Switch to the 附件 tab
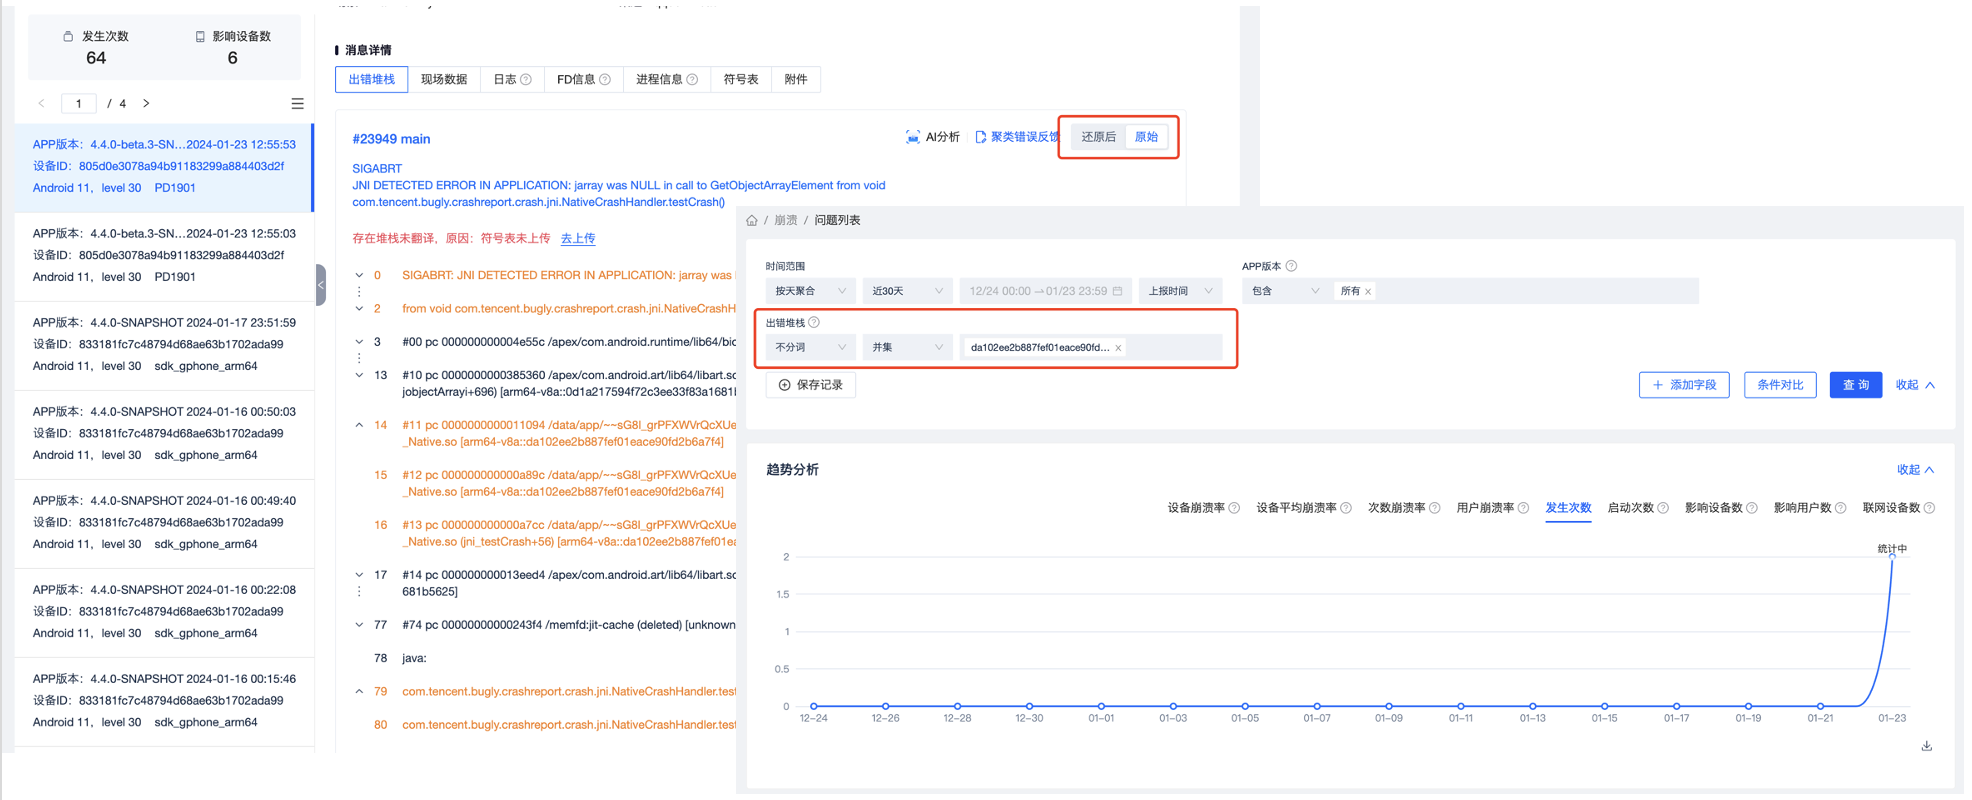 796,80
